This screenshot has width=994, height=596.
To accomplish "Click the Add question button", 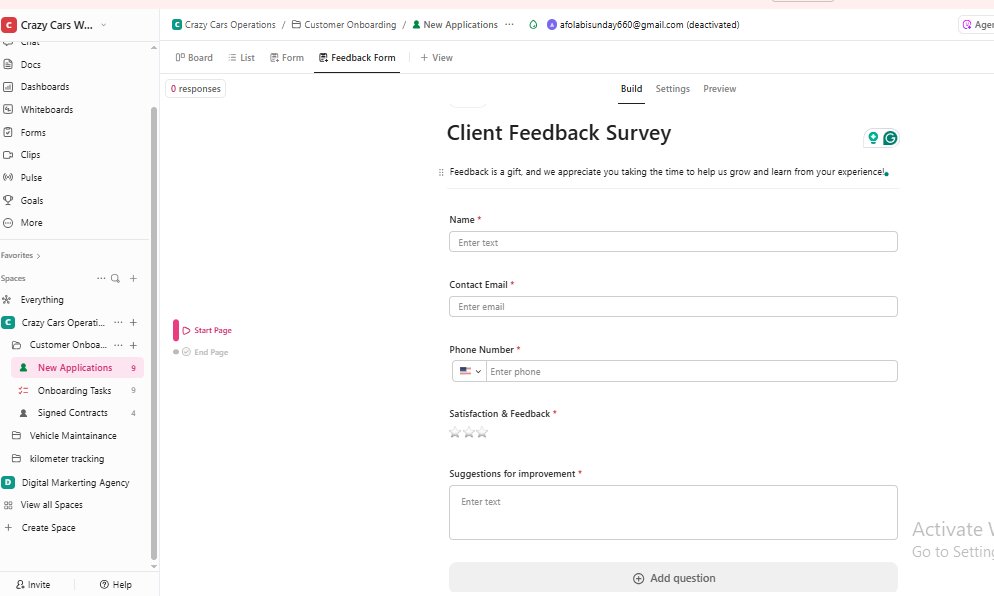I will (x=672, y=578).
